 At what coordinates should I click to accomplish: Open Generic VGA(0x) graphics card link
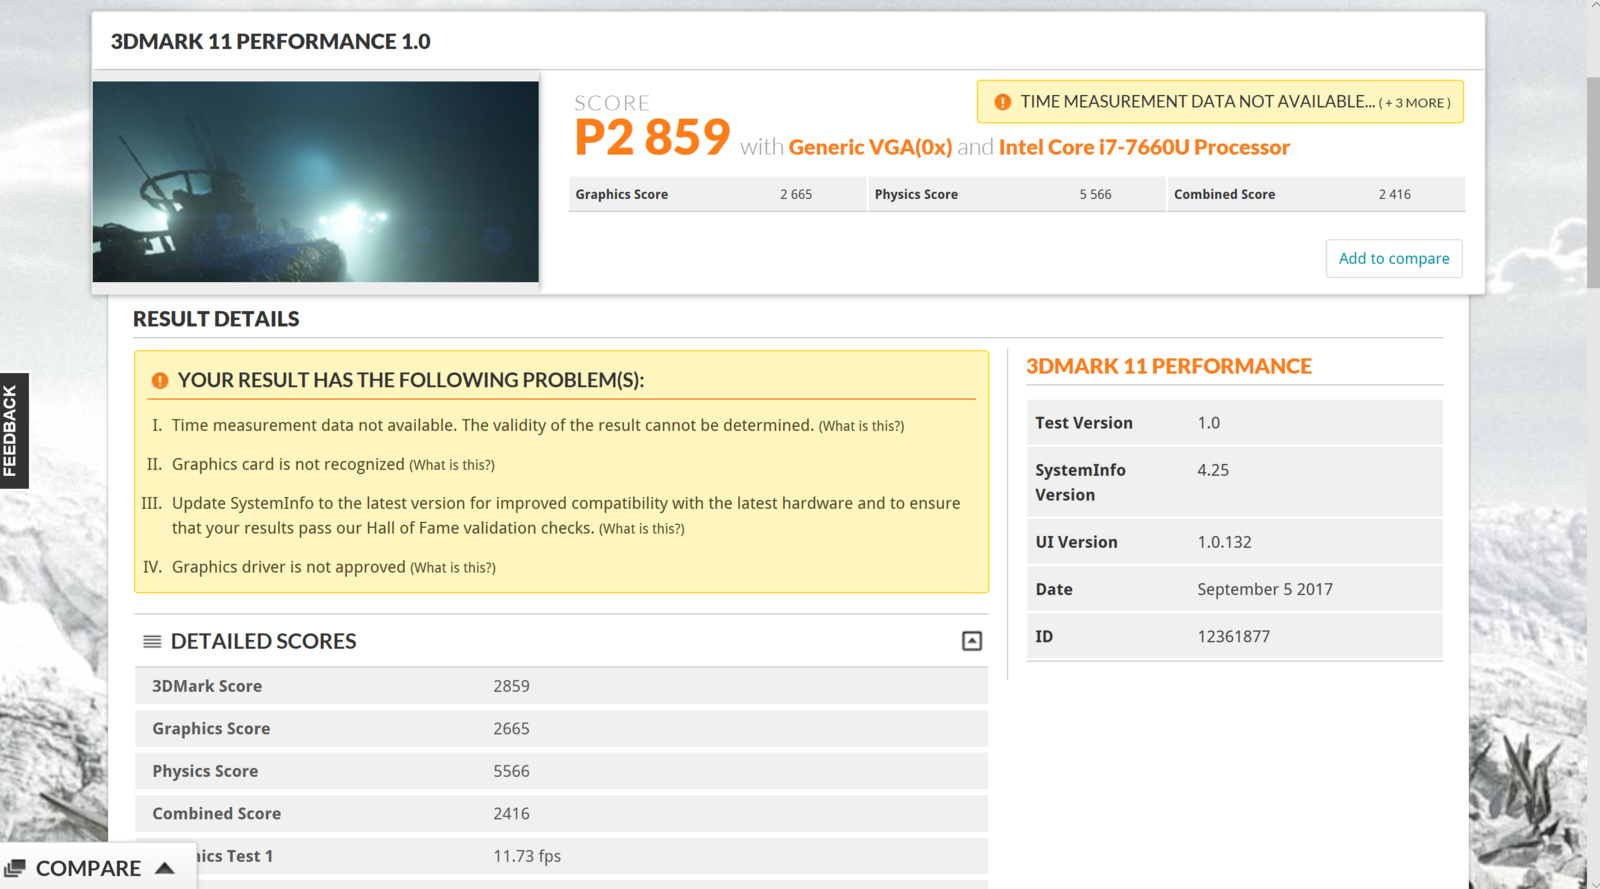click(870, 147)
